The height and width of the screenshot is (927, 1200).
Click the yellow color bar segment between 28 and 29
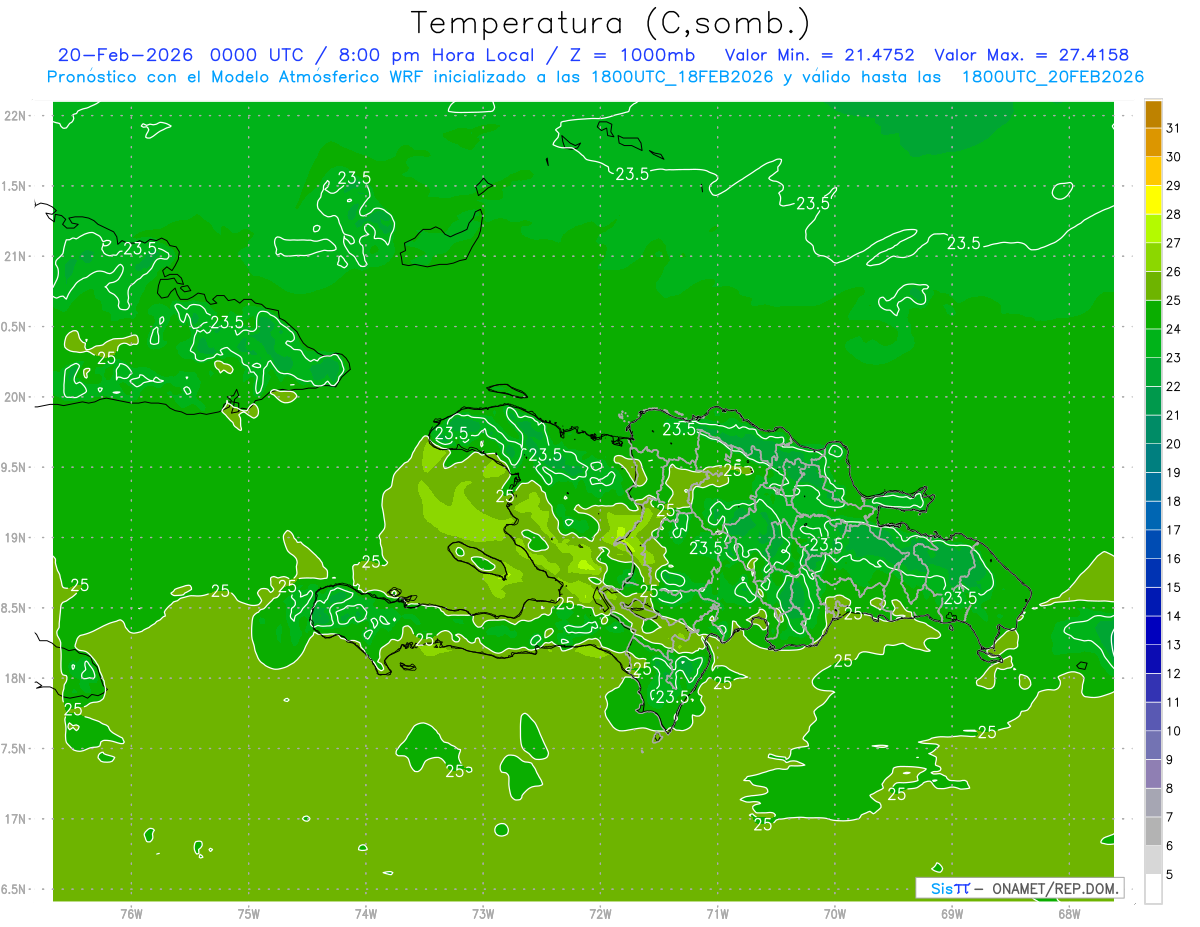point(1153,200)
